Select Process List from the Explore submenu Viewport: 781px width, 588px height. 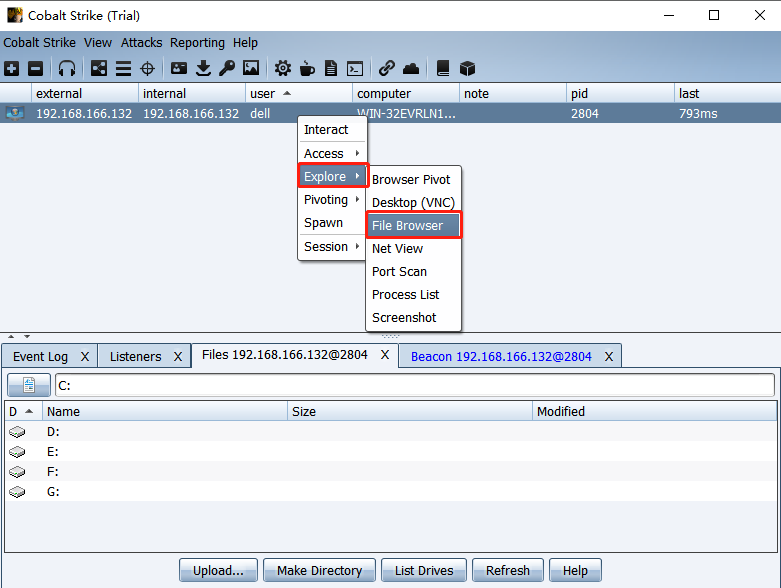(x=405, y=294)
